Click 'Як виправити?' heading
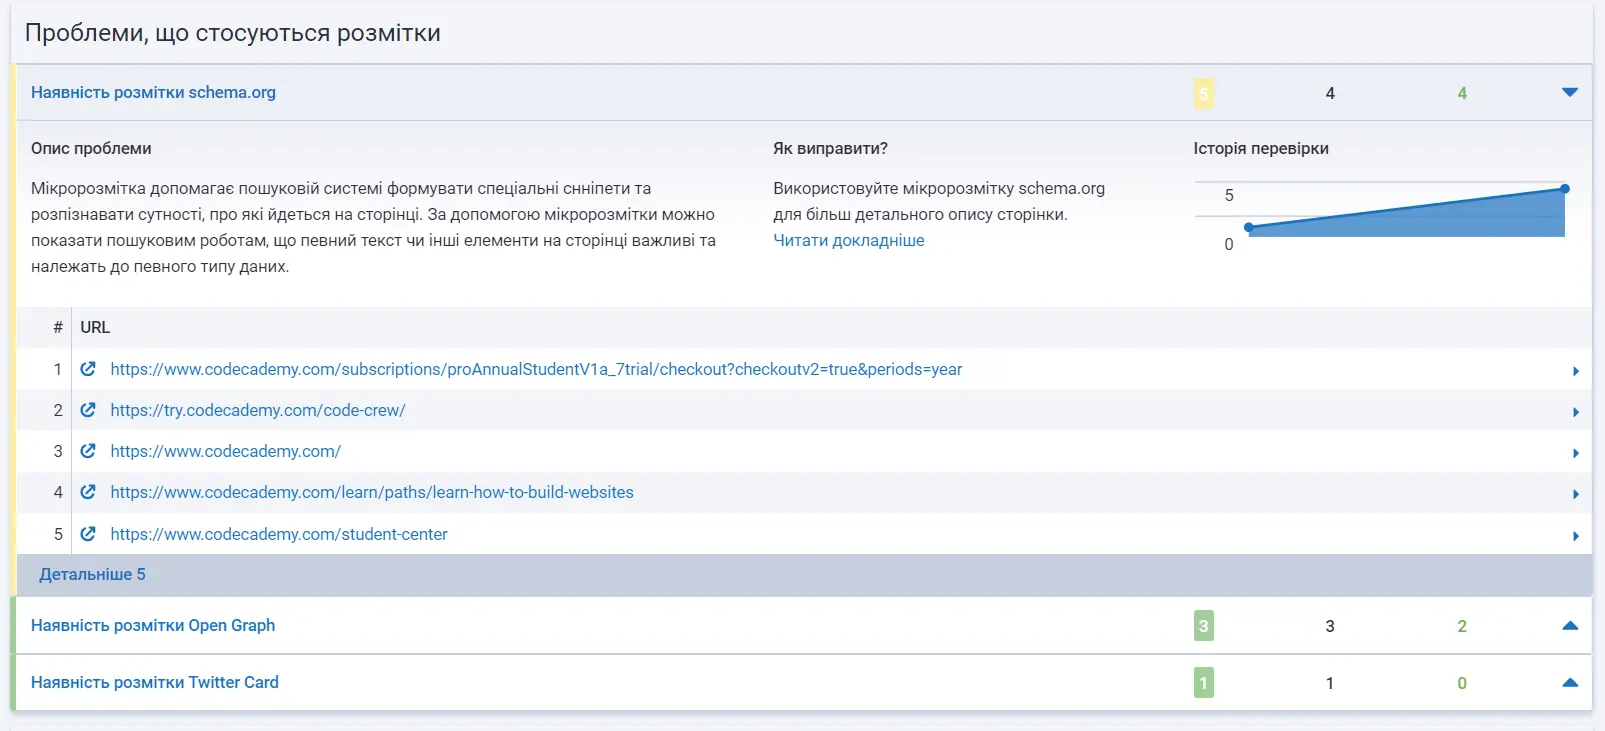Screen dimensions: 1605x731 [x=830, y=148]
